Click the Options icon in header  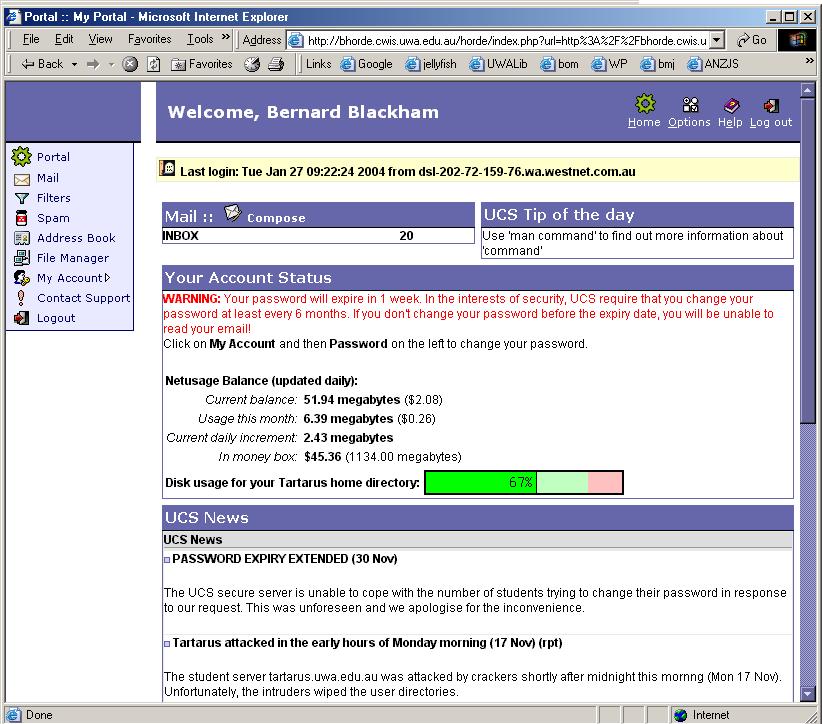click(690, 104)
